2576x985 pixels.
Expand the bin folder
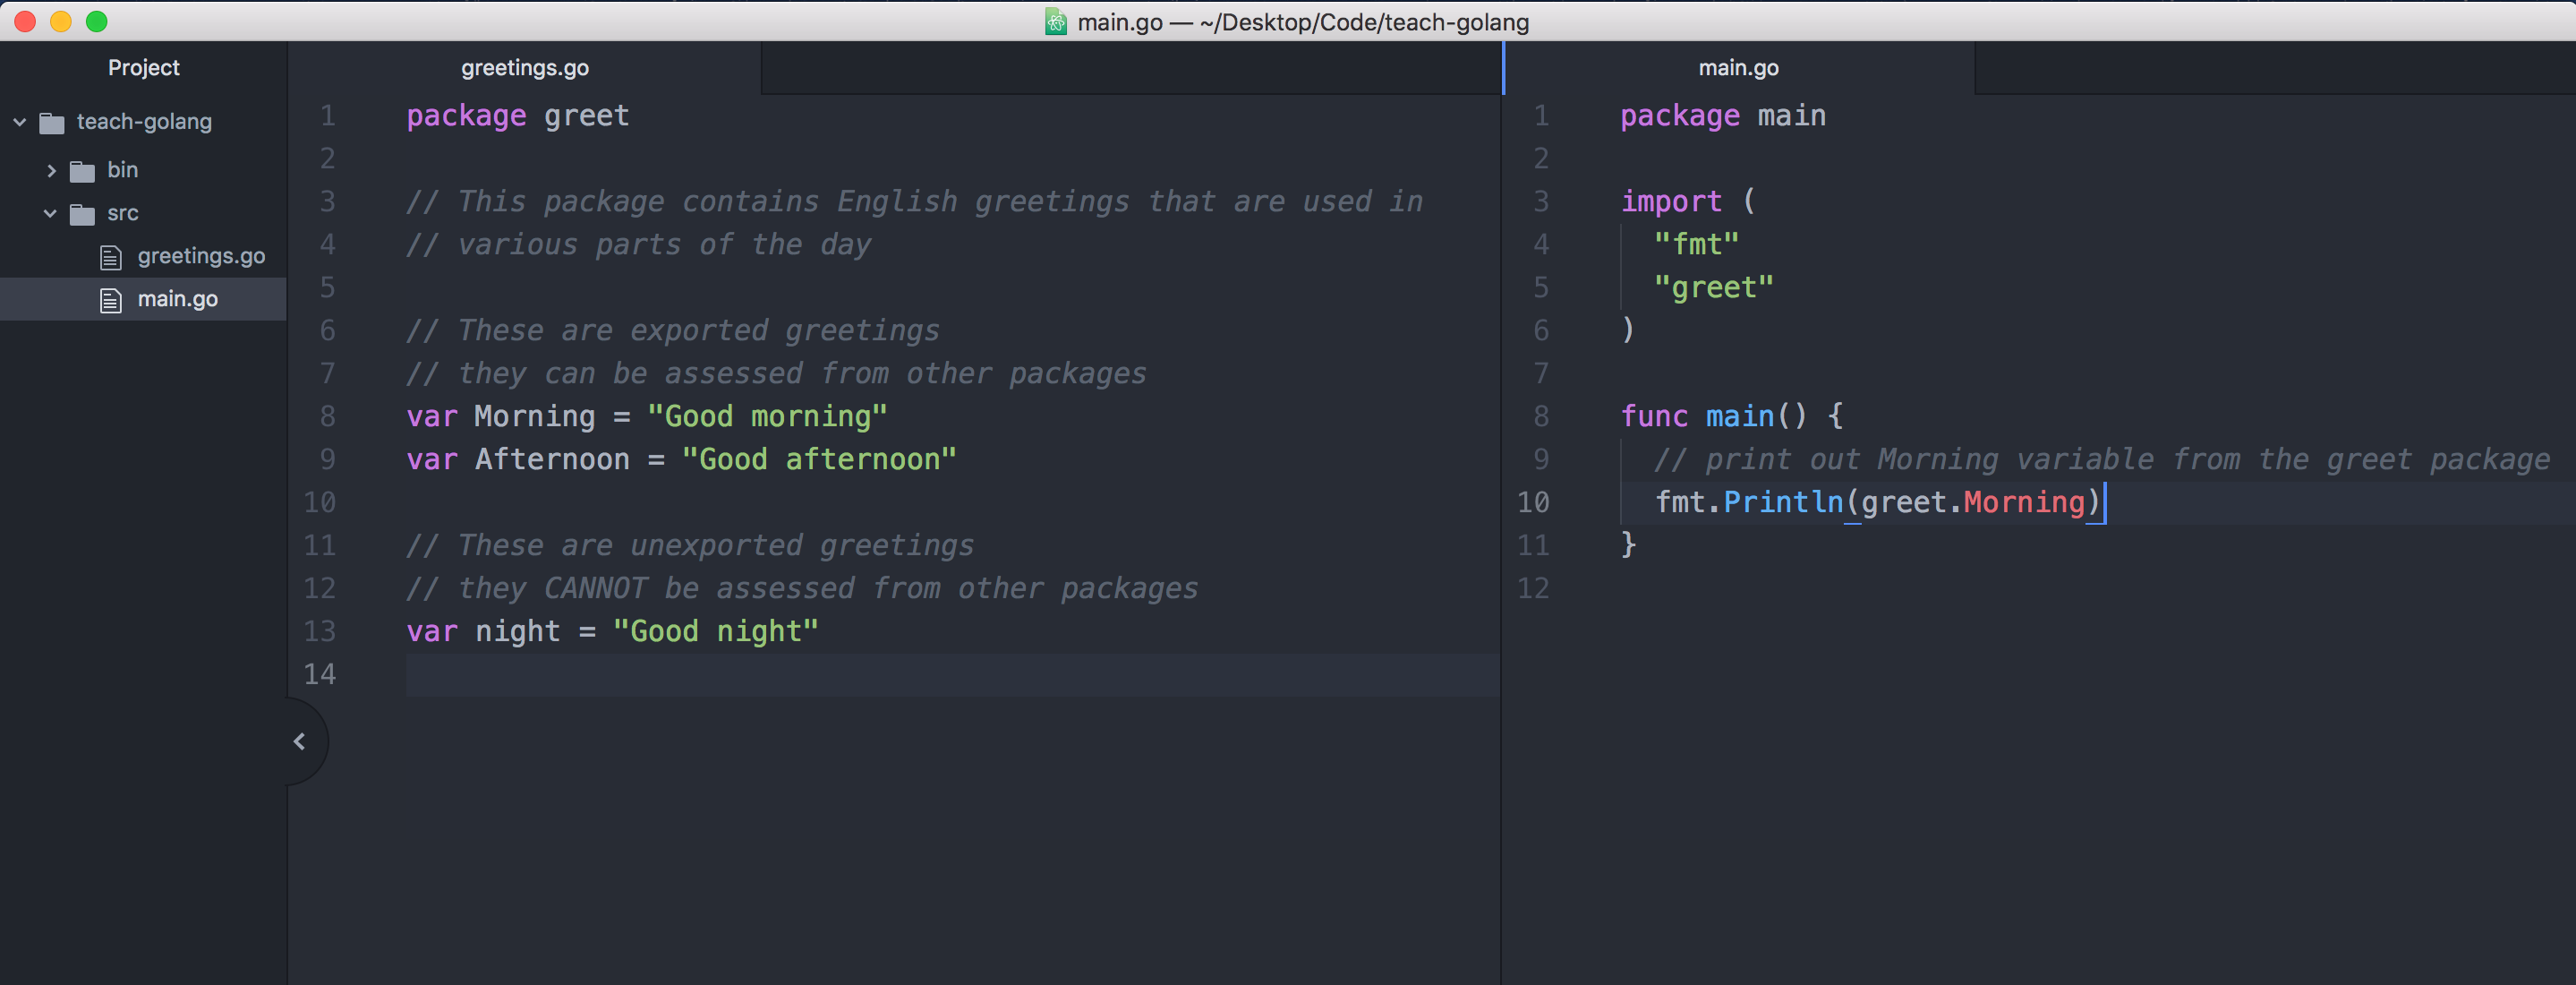(x=51, y=169)
